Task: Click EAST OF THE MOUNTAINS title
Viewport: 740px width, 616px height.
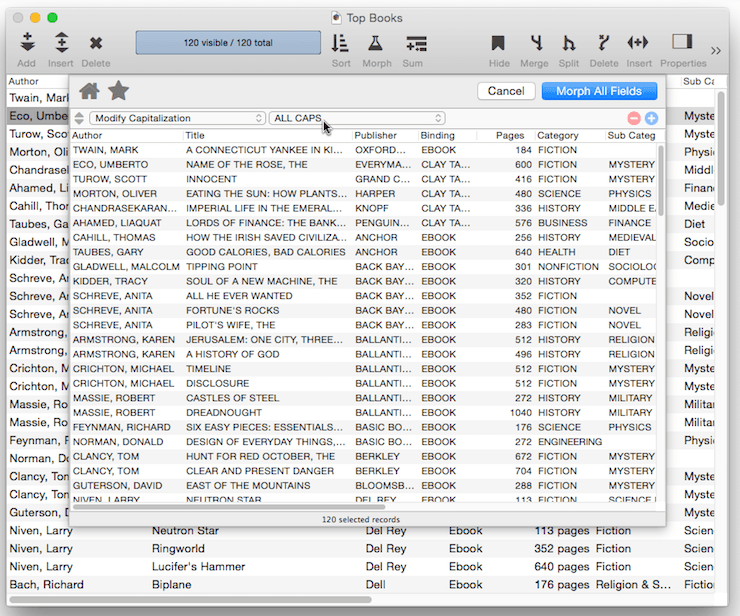Action: (x=248, y=486)
